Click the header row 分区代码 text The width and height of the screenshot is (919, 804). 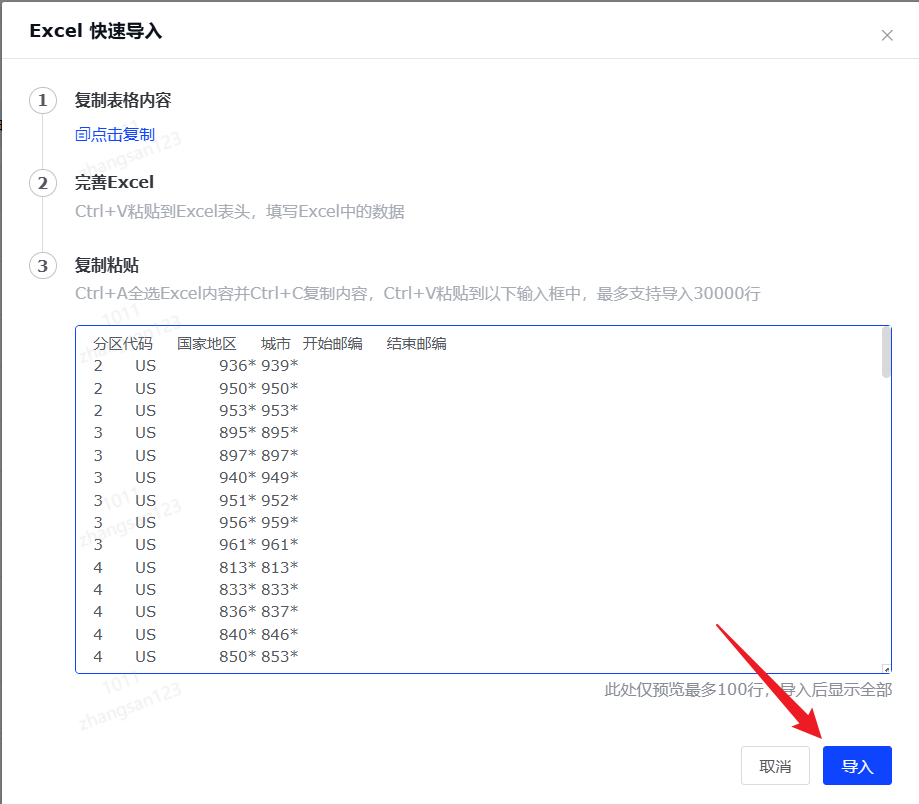[122, 343]
